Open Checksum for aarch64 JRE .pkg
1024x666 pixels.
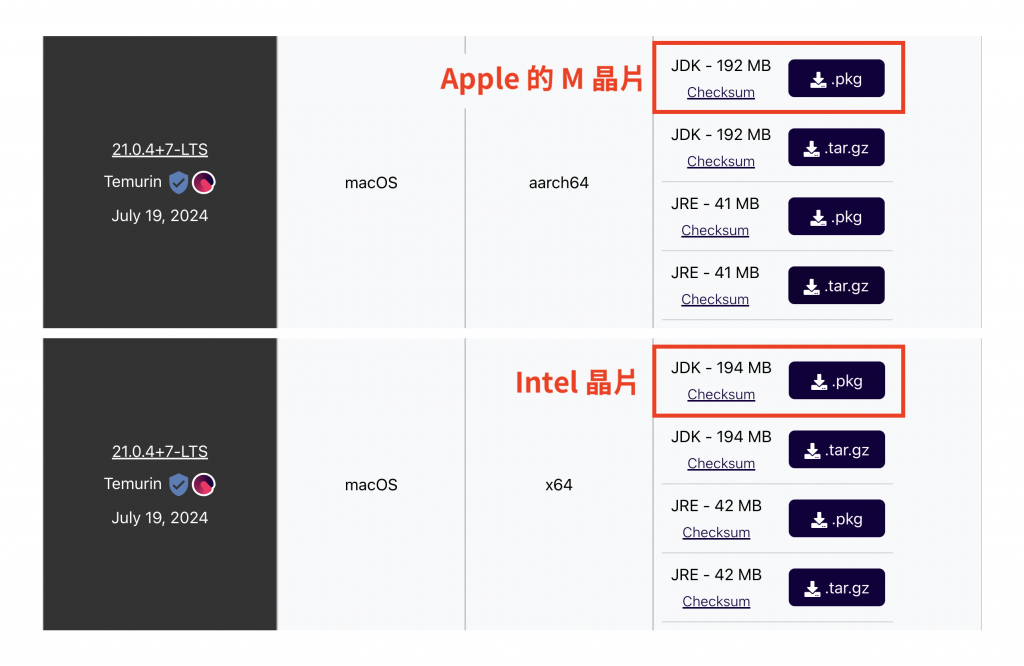pyautogui.click(x=715, y=230)
